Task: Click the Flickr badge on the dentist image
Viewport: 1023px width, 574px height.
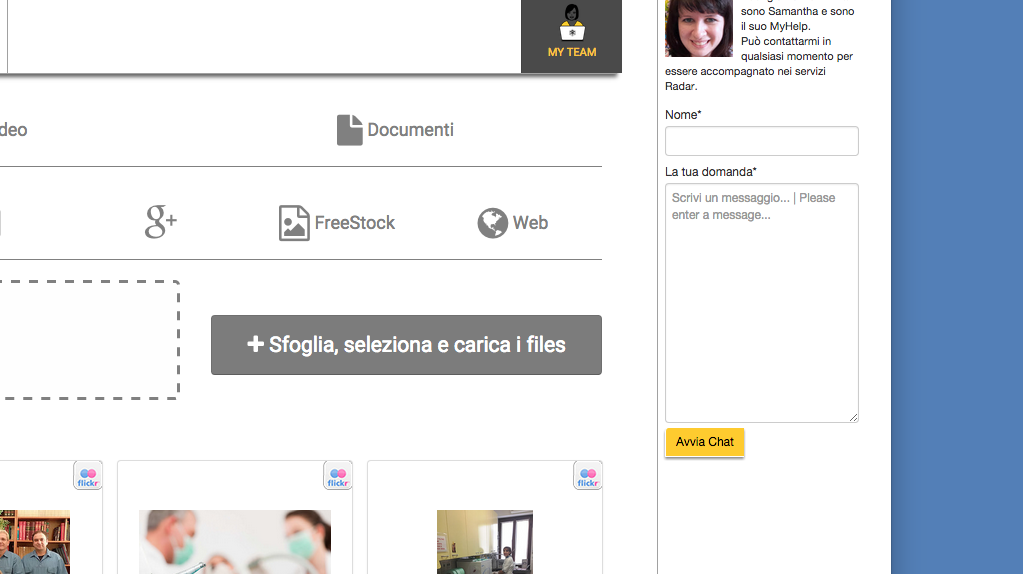Action: [x=338, y=476]
